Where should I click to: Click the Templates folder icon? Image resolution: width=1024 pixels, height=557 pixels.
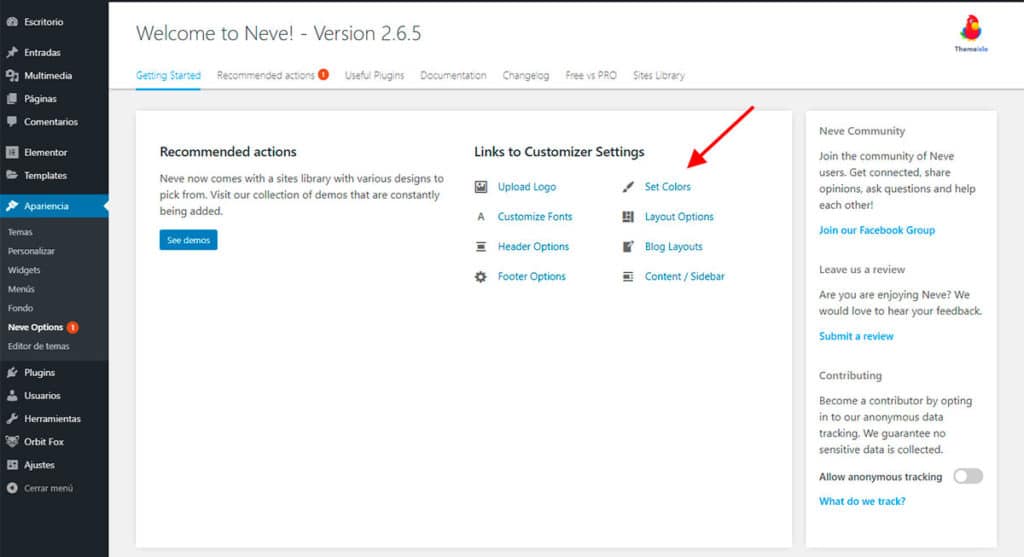pos(12,175)
